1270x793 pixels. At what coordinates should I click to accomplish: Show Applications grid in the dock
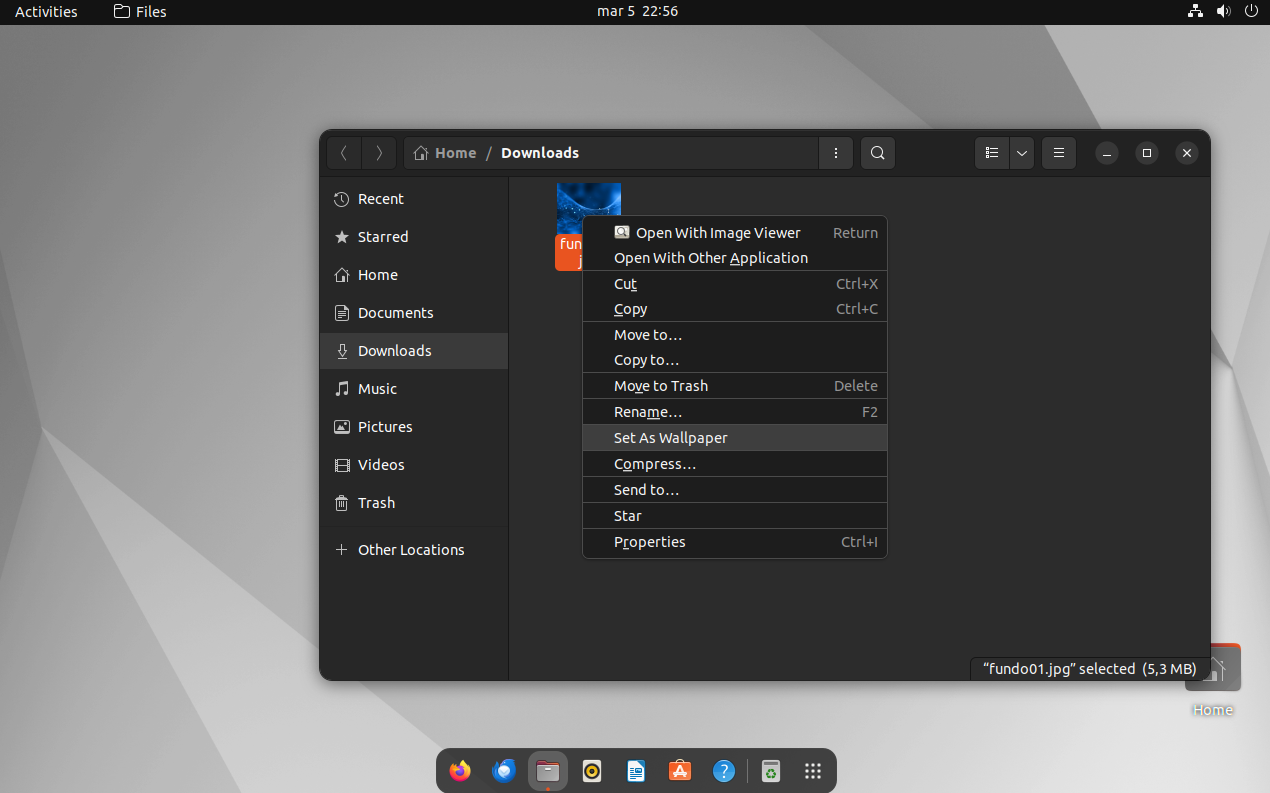(813, 771)
